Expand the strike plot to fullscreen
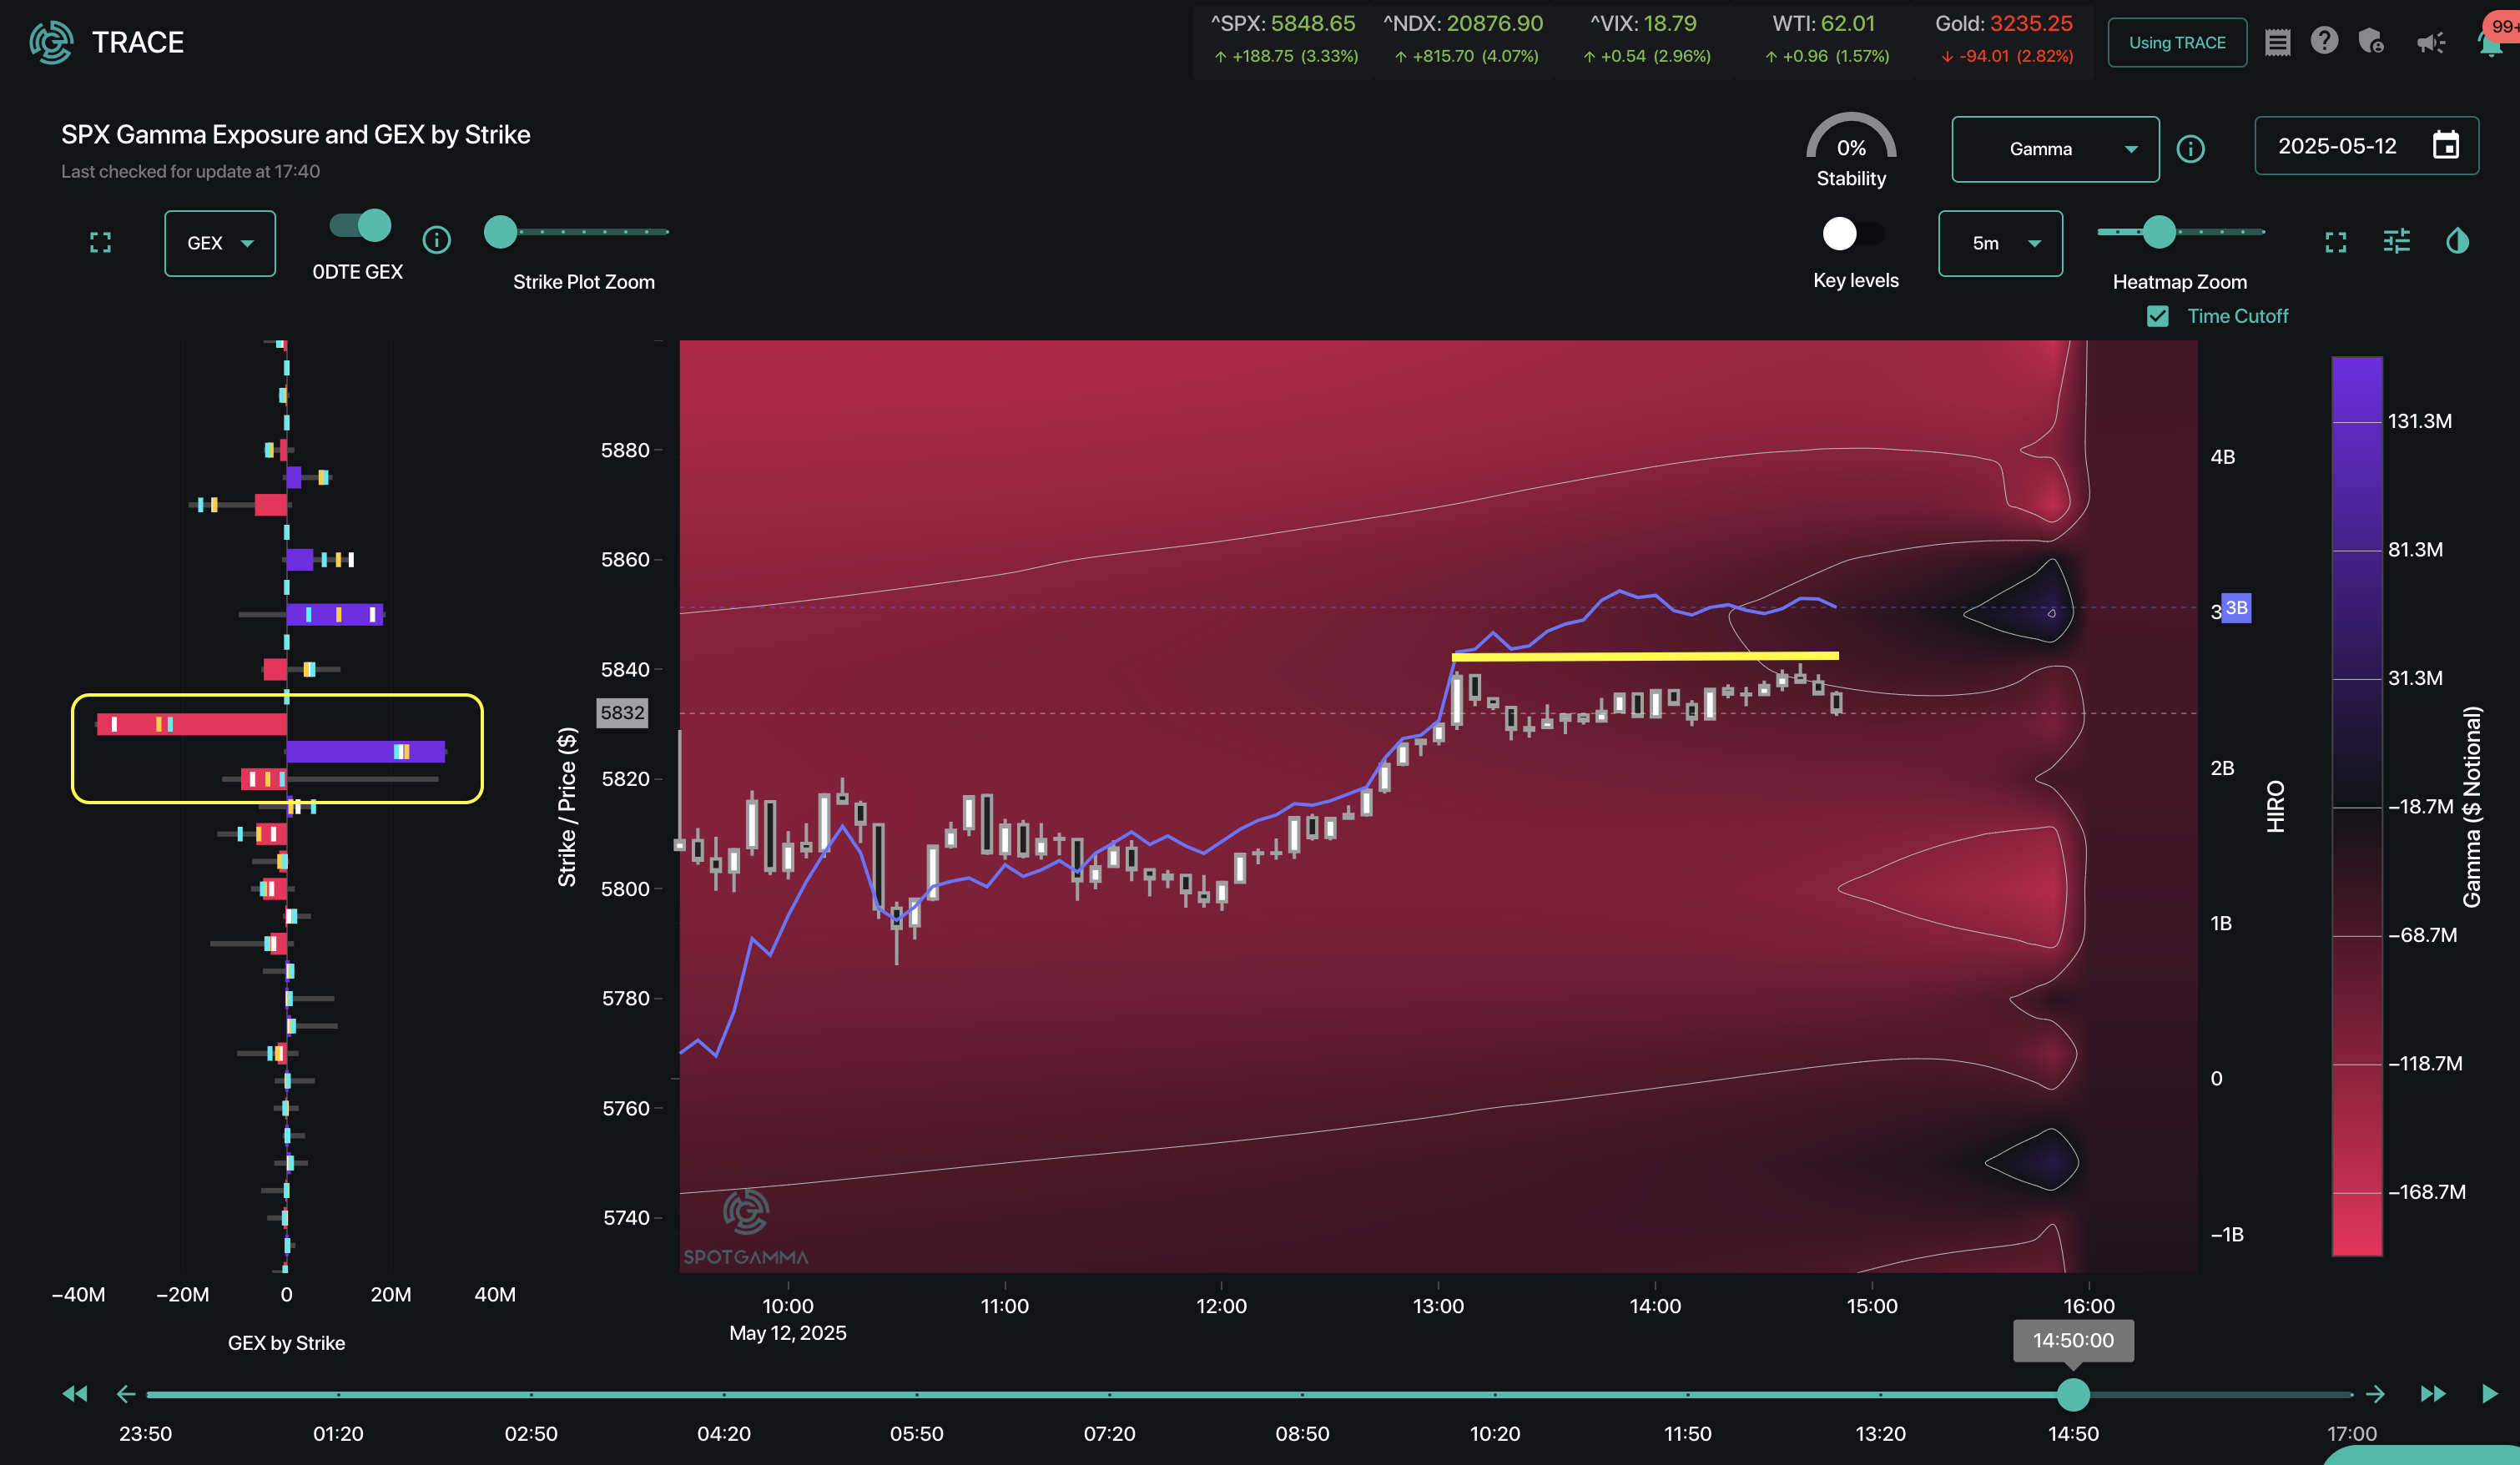The image size is (2520, 1465). 100,242
